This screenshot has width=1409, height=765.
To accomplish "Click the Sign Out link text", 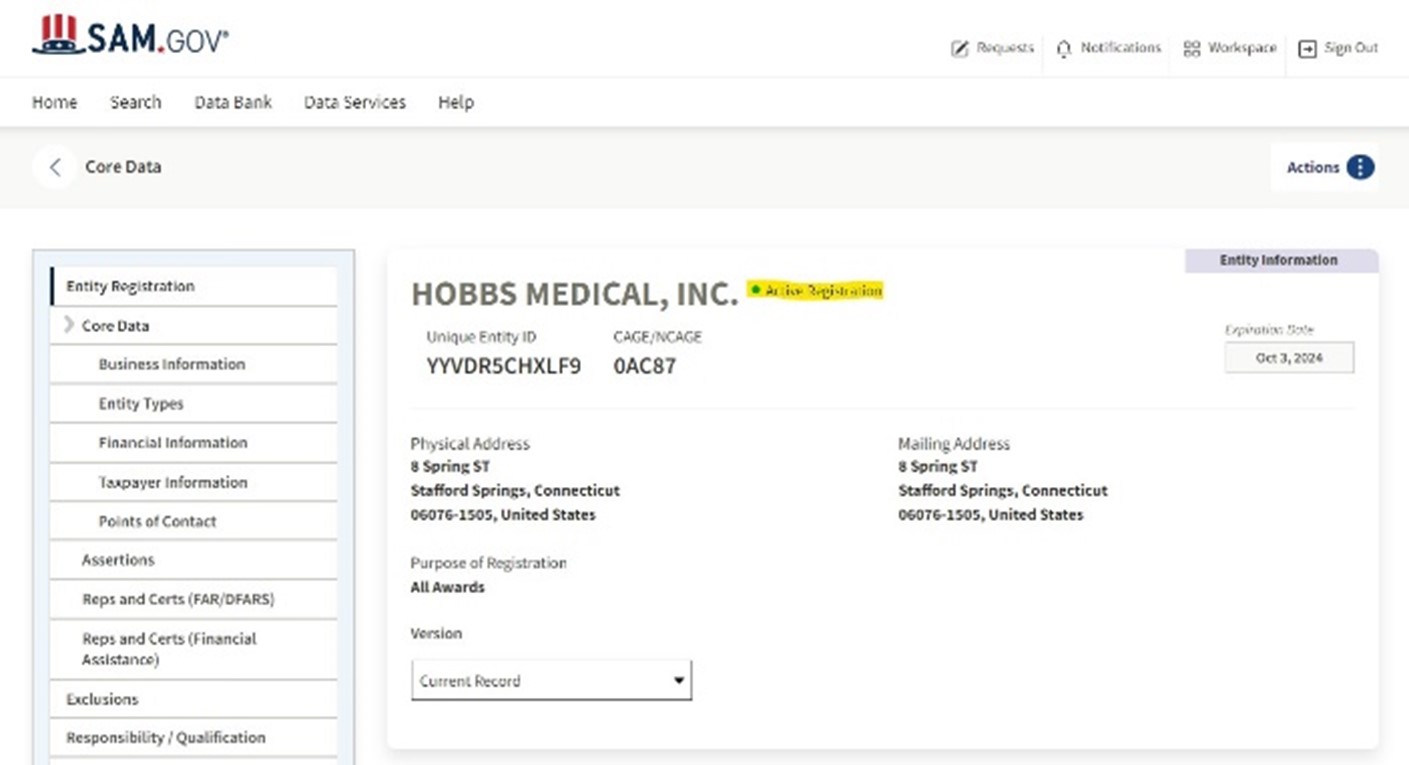I will [1351, 48].
